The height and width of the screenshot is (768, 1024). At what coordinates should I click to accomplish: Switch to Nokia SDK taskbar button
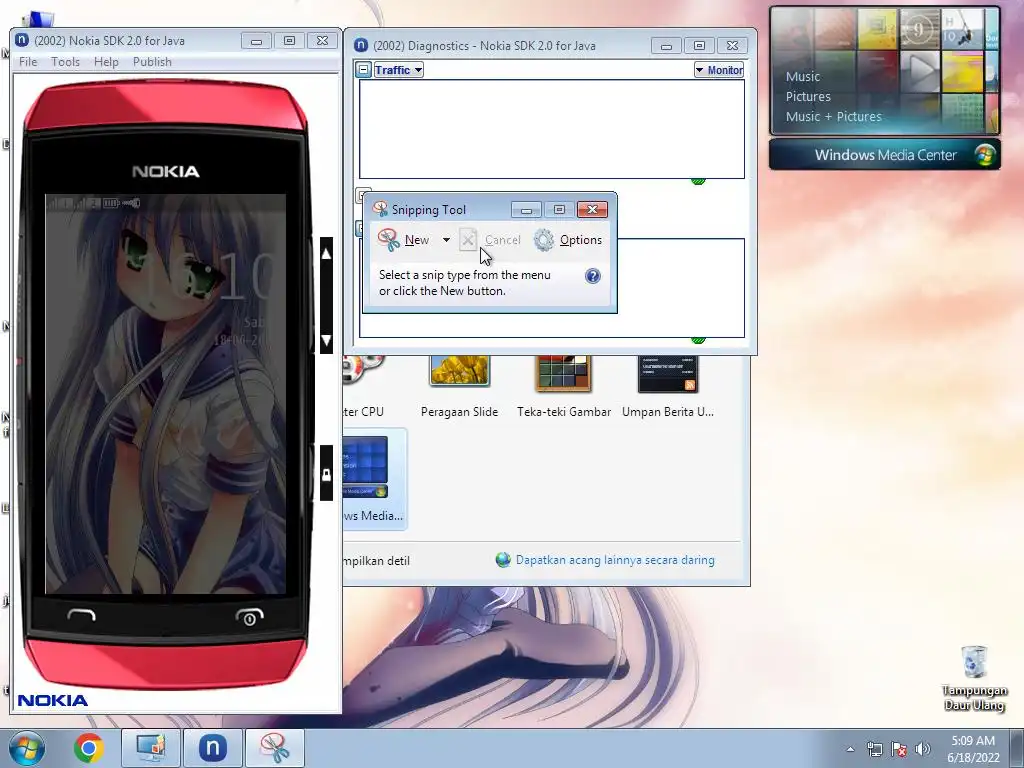point(212,748)
